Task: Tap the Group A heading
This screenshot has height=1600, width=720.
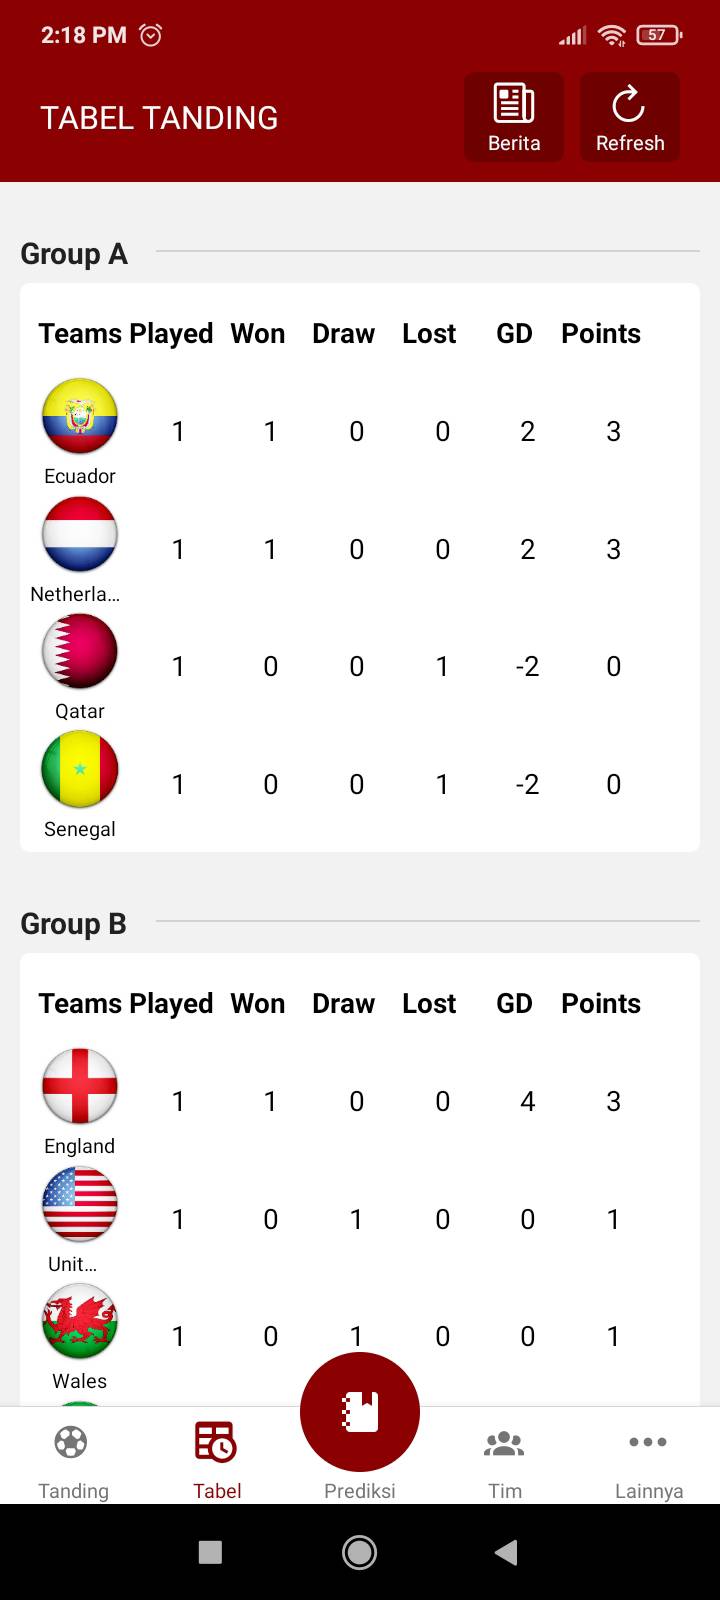Action: [74, 254]
